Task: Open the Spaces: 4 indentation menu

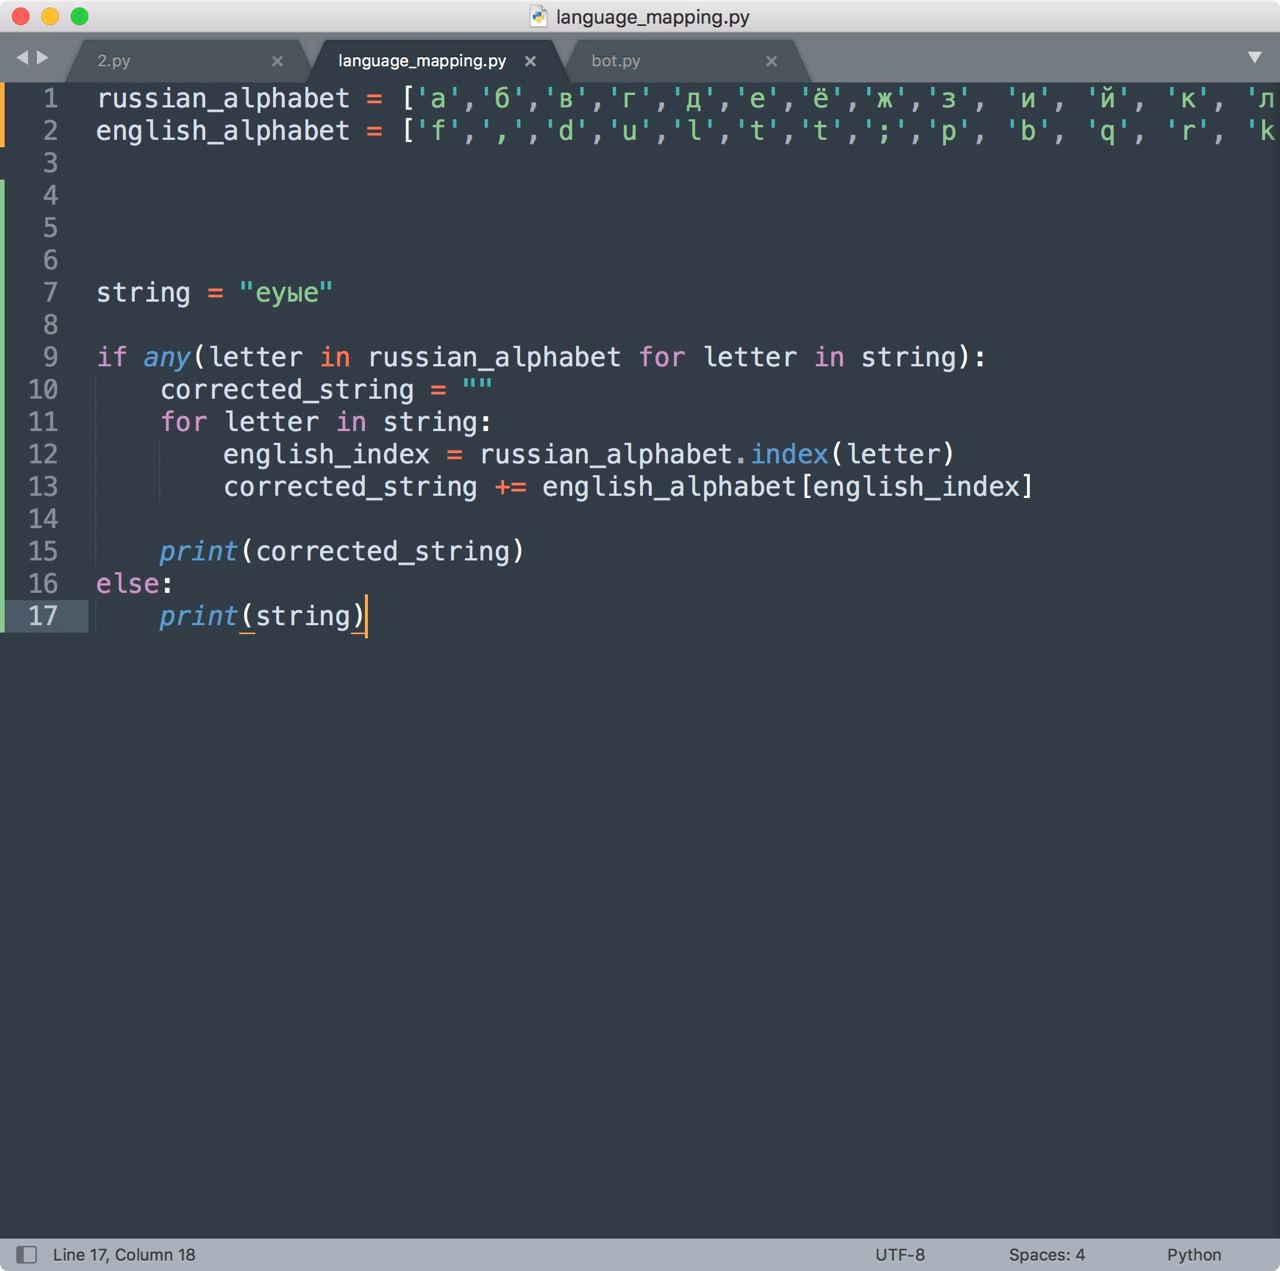Action: tap(1046, 1254)
